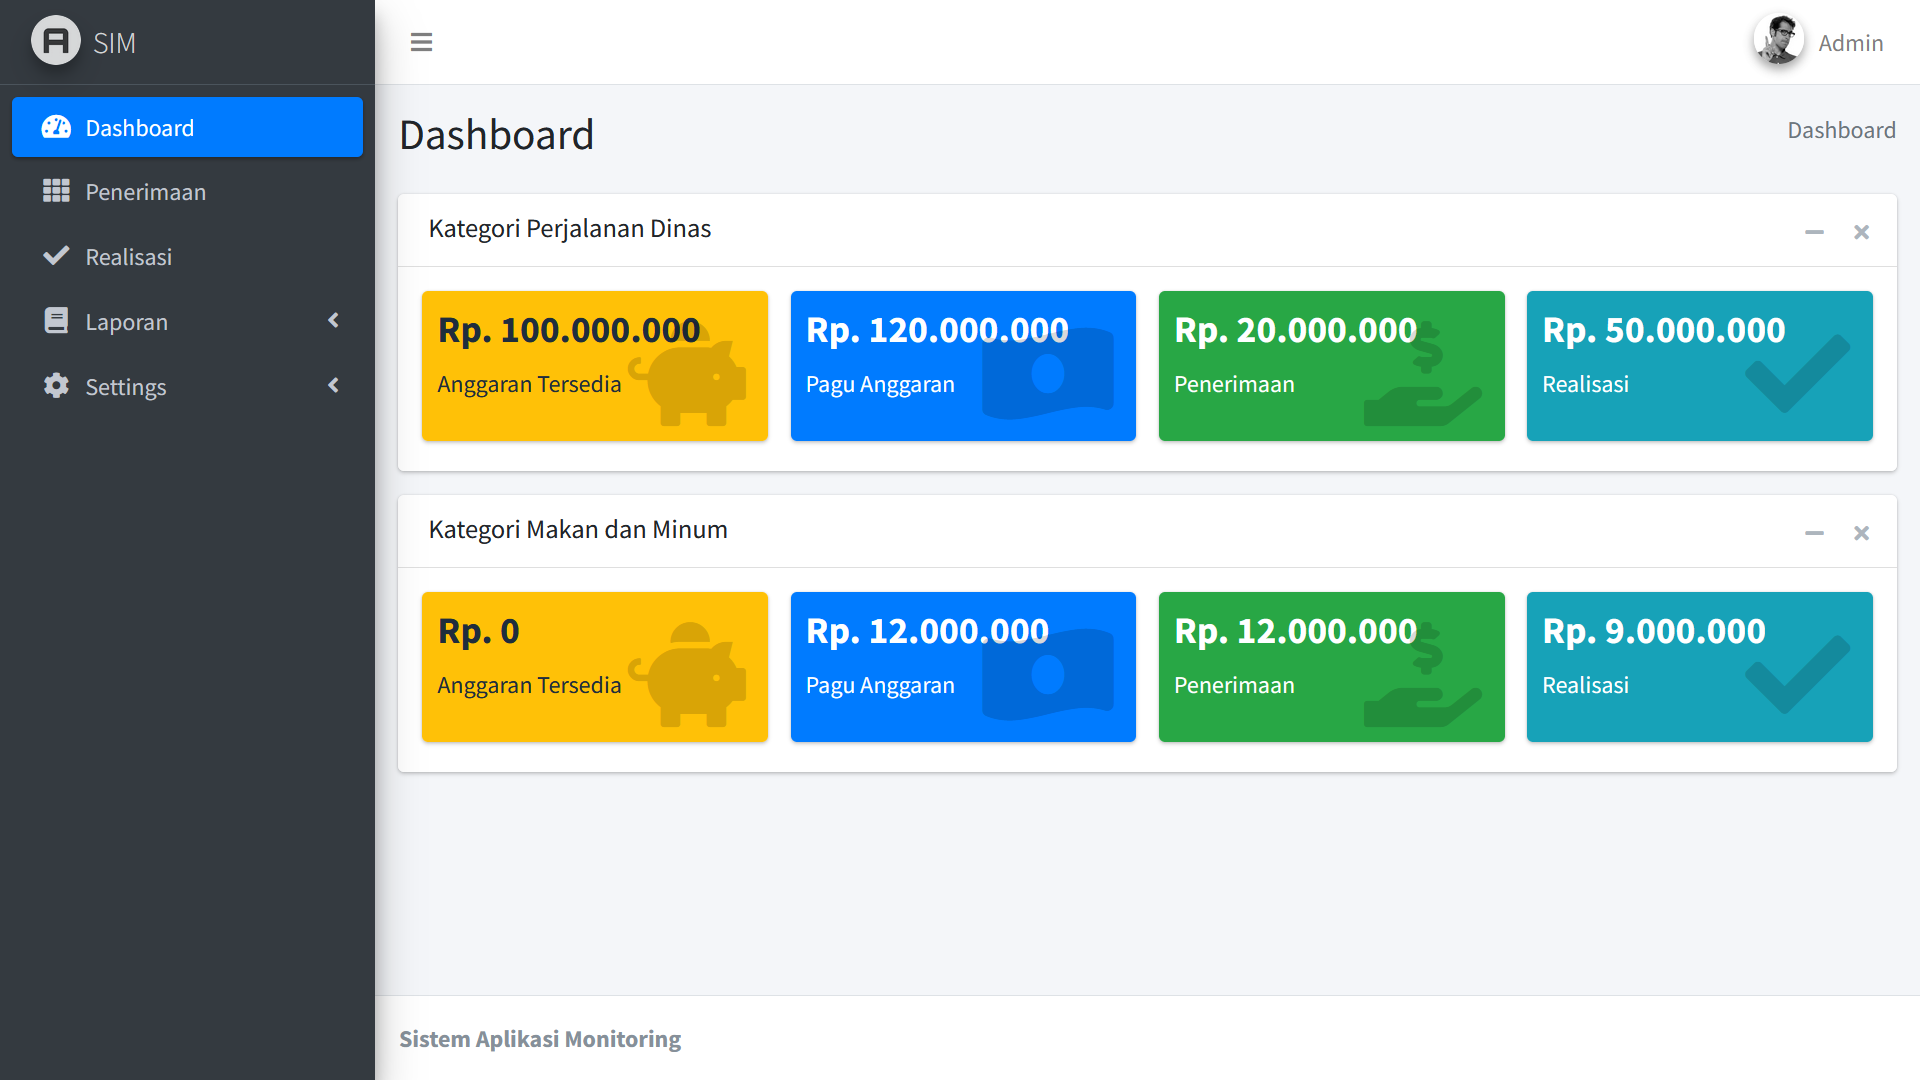This screenshot has height=1080, width=1920.
Task: Click the Realisasi checkmark icon in sidebar
Action: click(56, 256)
